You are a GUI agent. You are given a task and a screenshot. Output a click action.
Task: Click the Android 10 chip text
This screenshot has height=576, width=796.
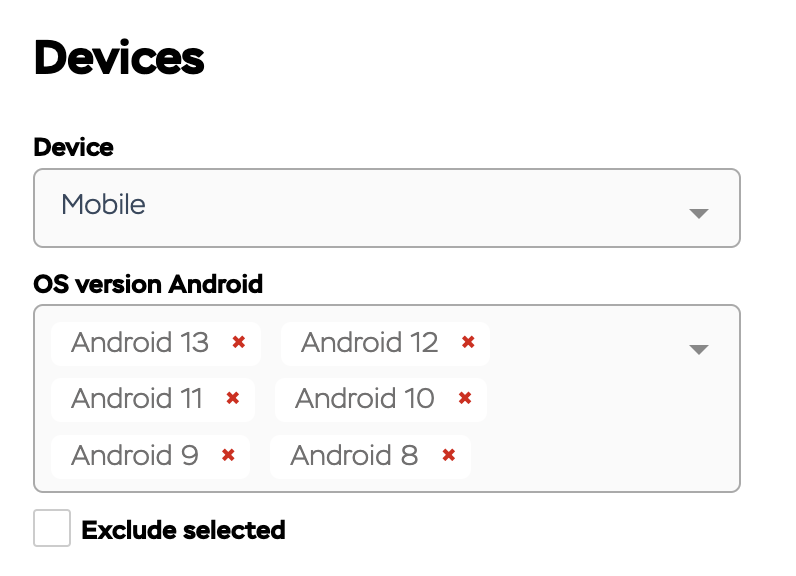(365, 399)
